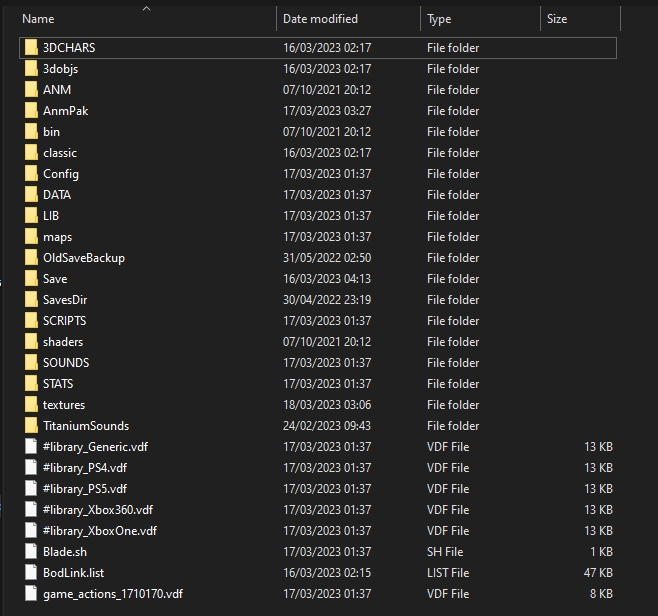This screenshot has height=616, width=658.
Task: Select the 3dobjs folder name
Action: tap(60, 69)
